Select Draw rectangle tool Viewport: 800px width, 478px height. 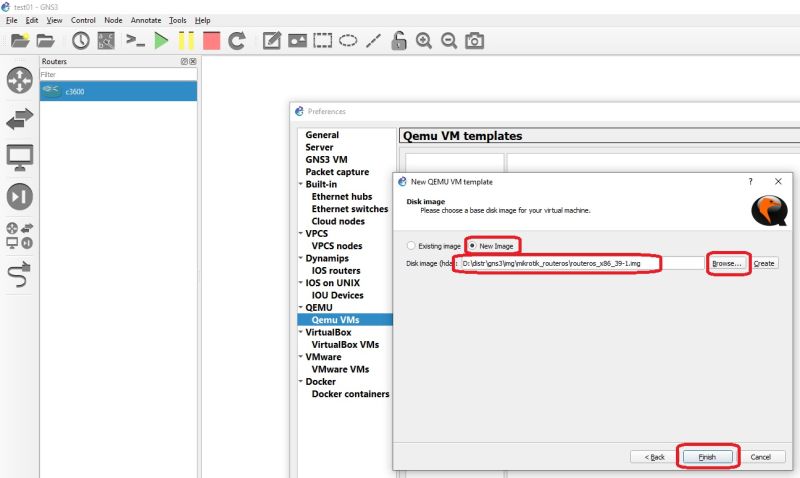(322, 40)
